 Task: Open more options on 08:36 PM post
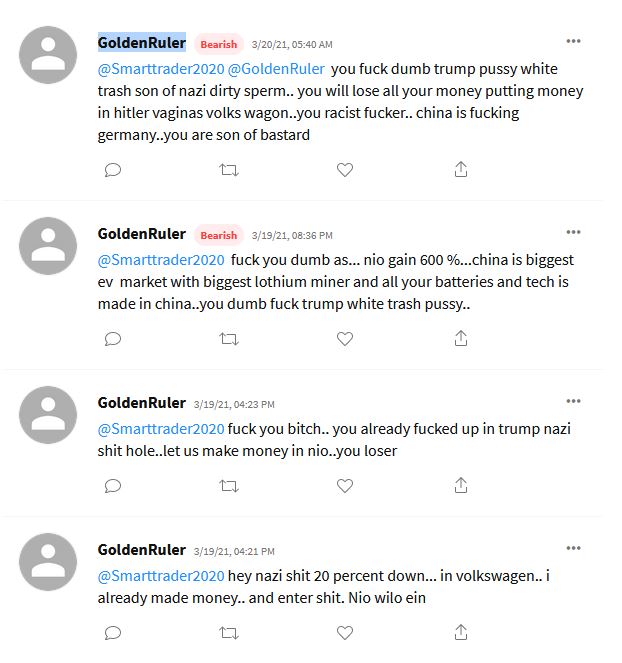click(573, 232)
